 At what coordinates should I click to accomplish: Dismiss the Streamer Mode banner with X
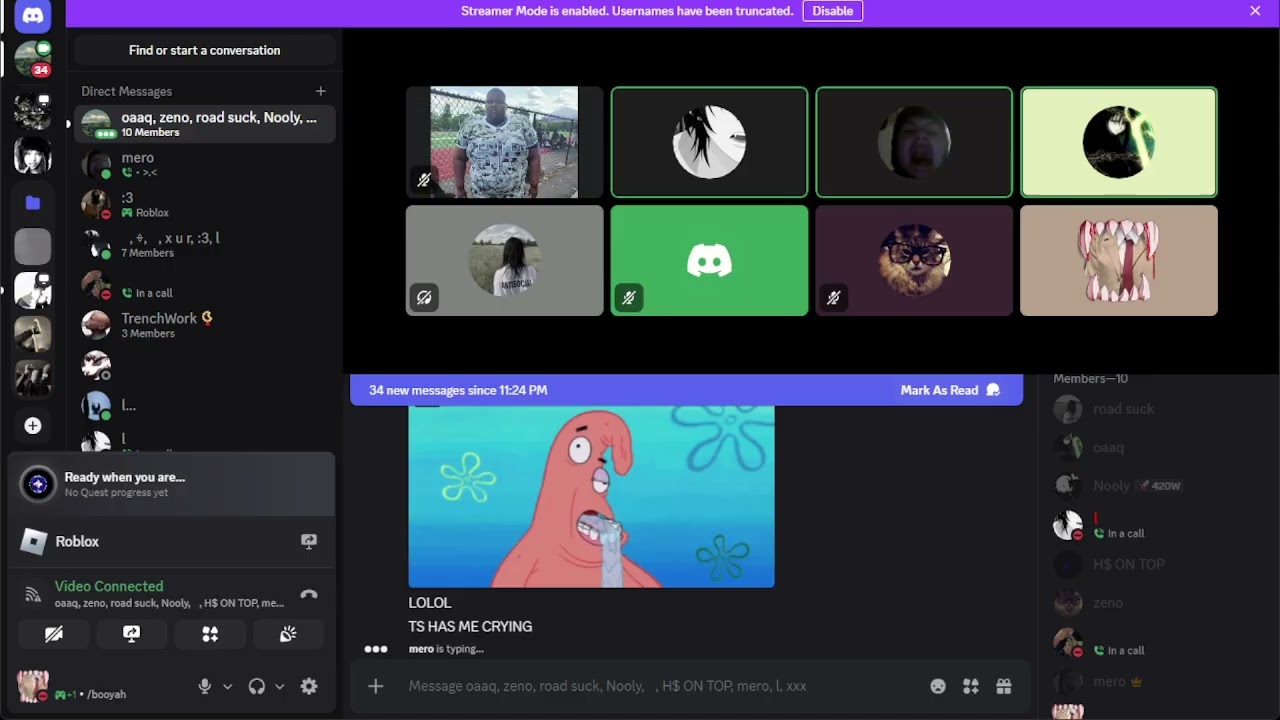[1255, 11]
